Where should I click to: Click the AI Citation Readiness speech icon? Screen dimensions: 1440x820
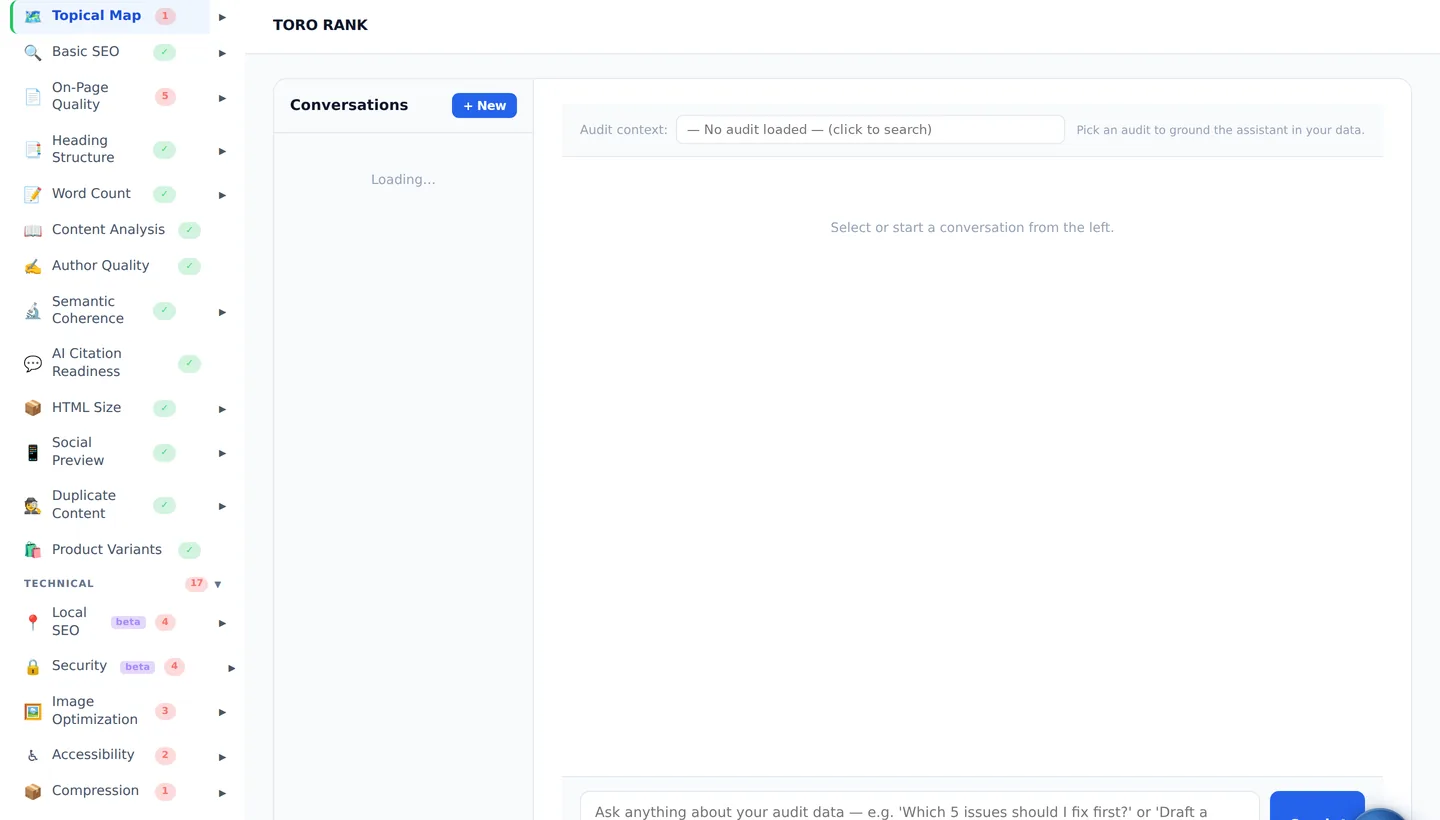[x=33, y=363]
